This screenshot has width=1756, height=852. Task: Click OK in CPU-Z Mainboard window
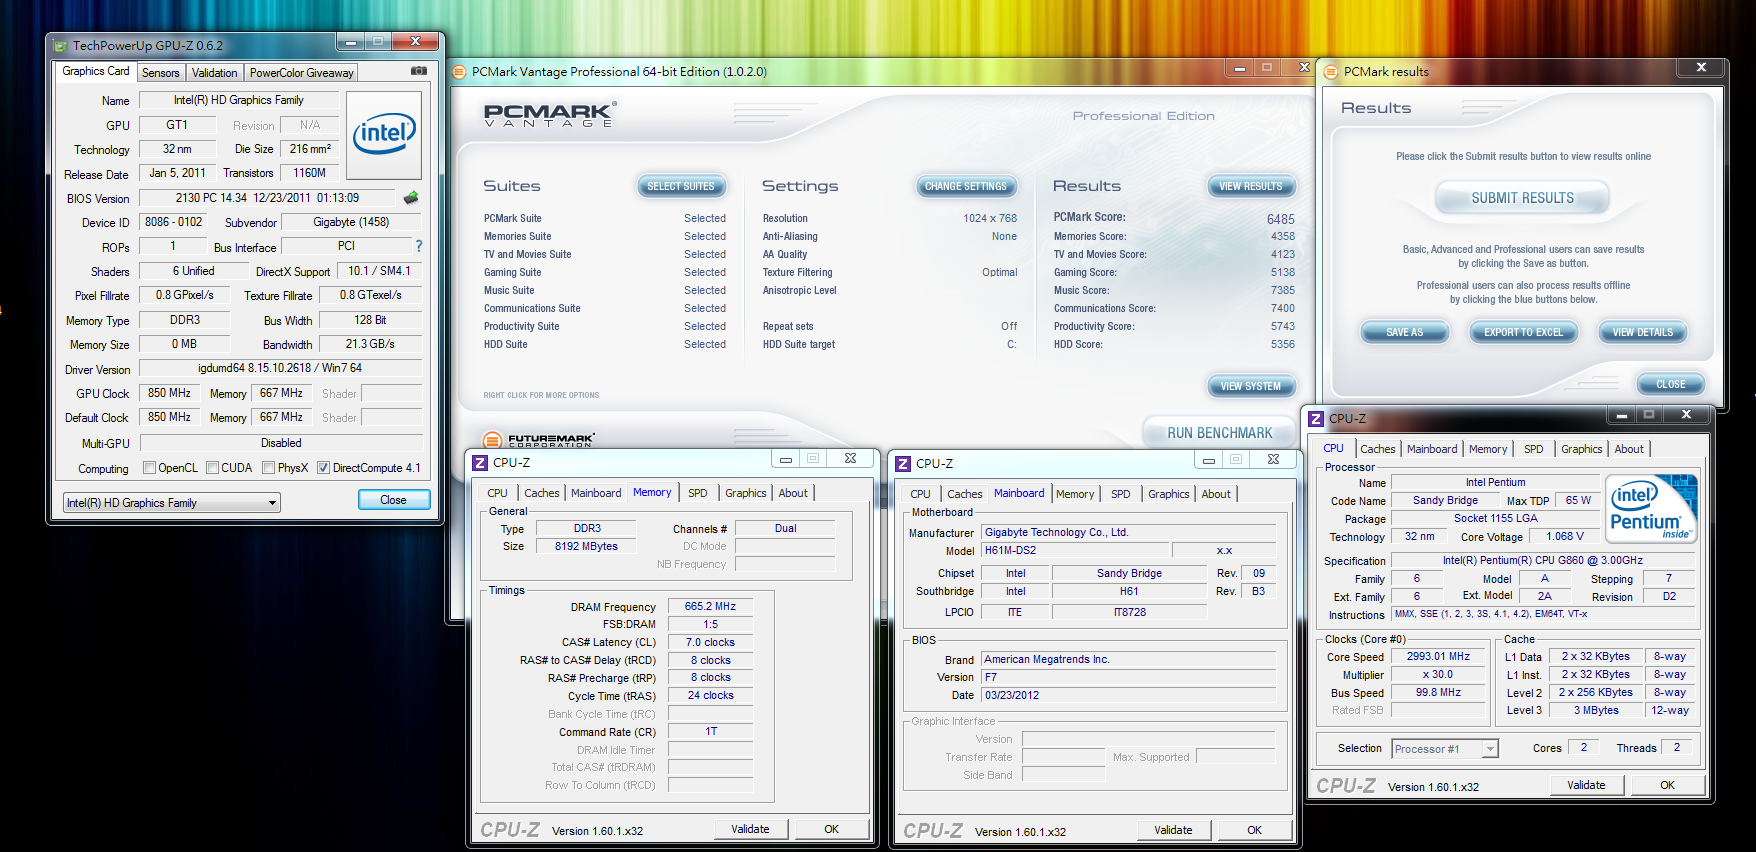(1255, 830)
